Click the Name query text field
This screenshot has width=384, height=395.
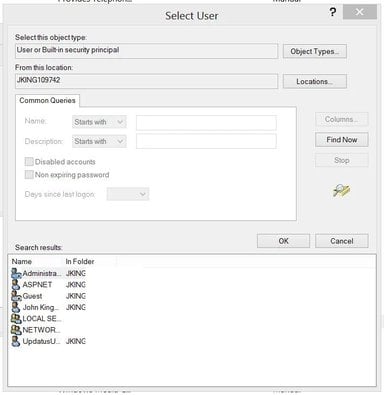(x=206, y=123)
